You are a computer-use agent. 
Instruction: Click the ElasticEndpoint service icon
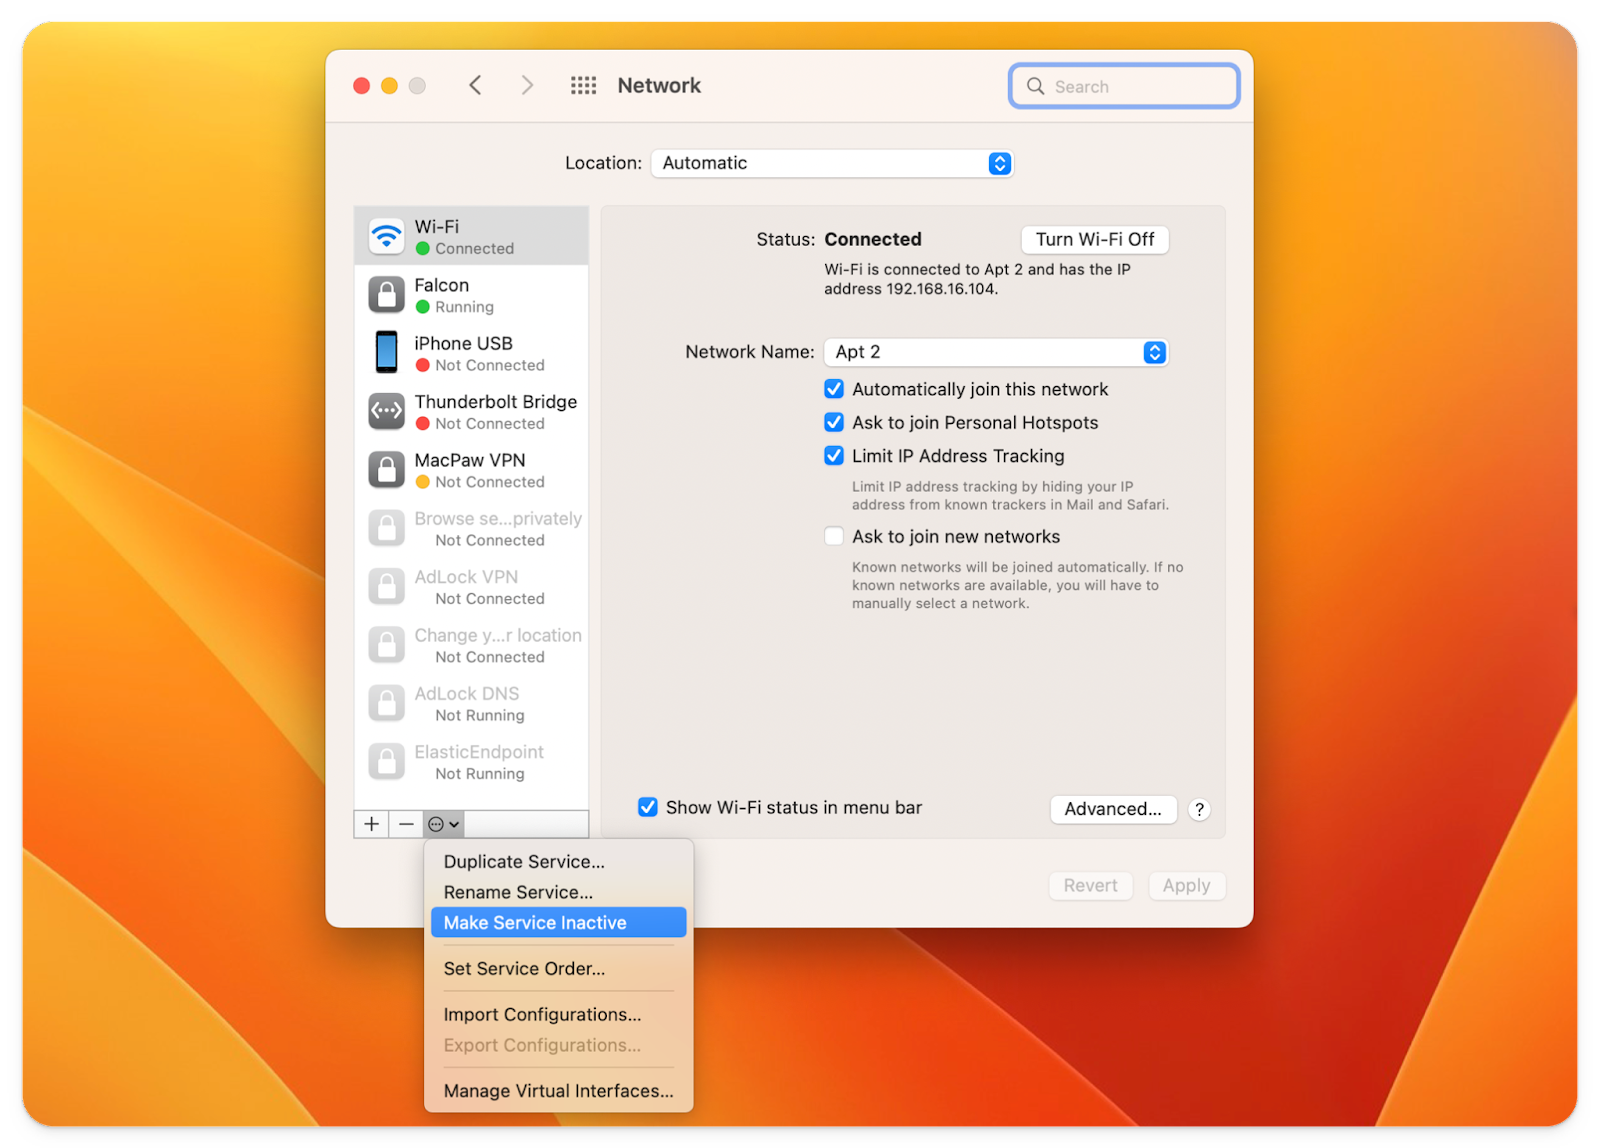coord(386,761)
